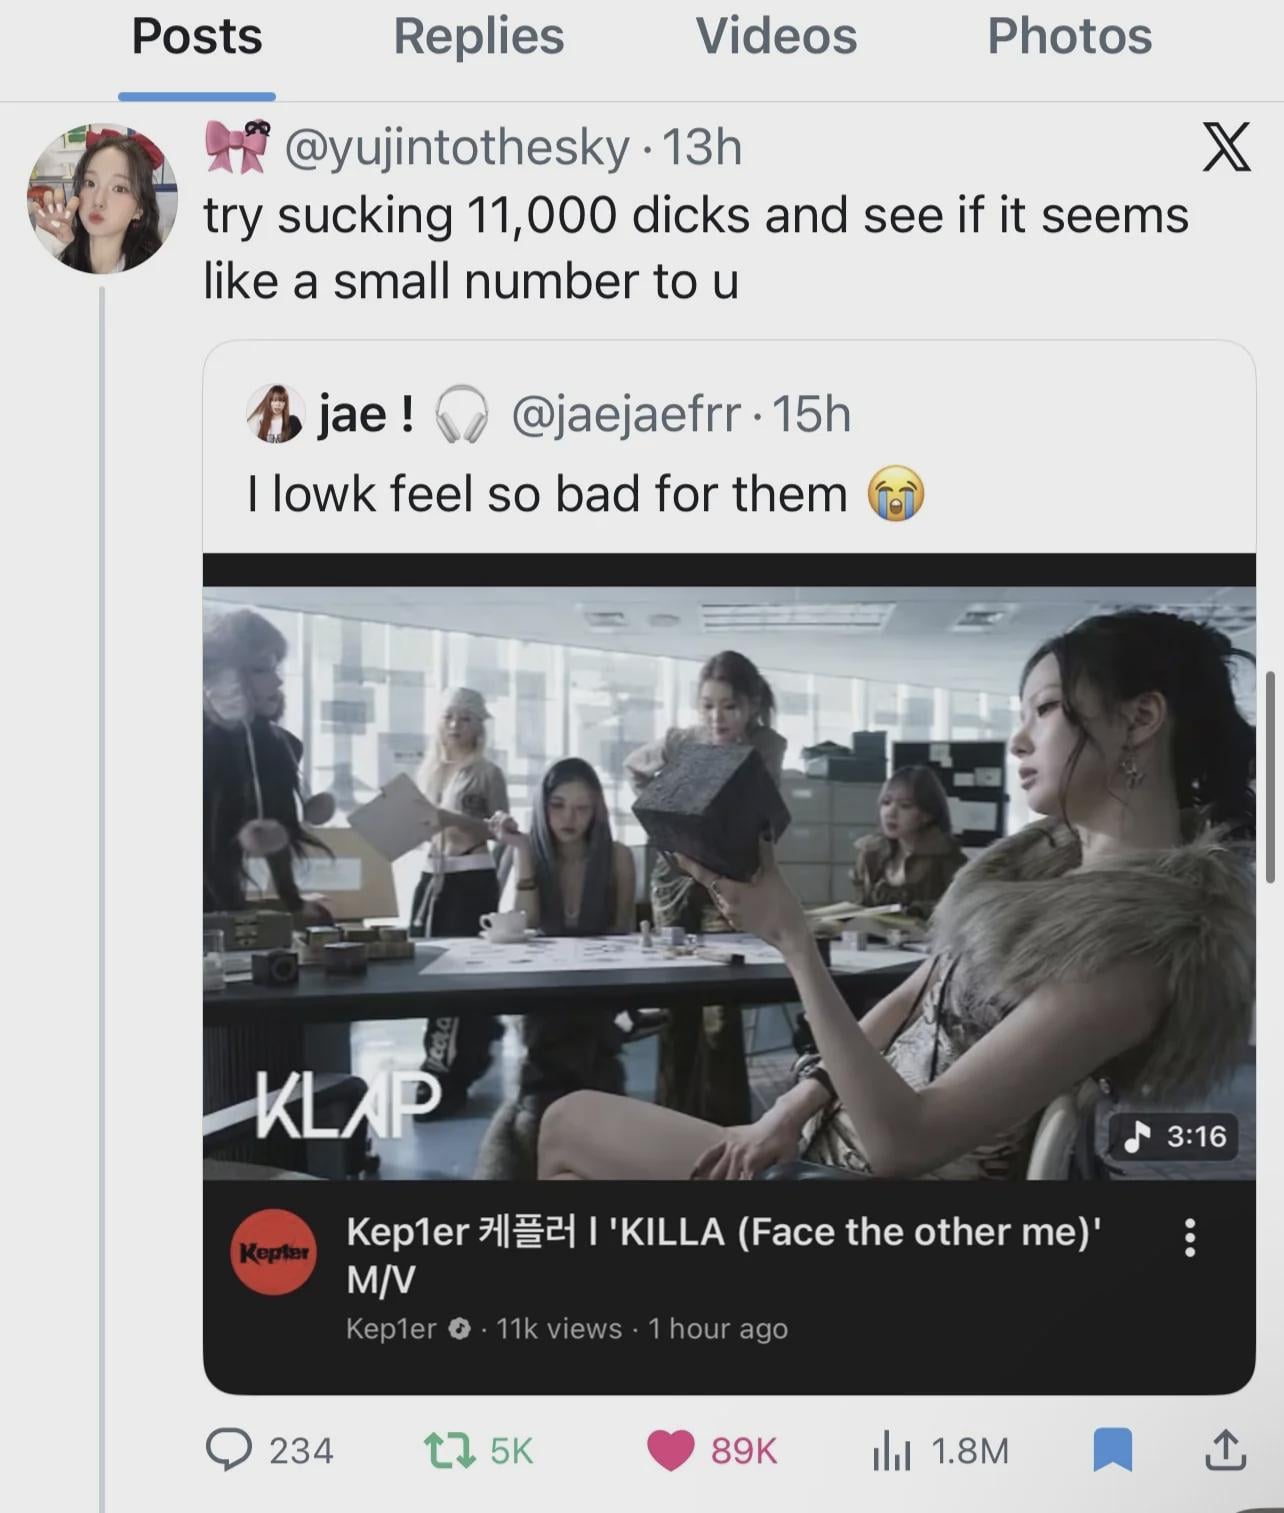1284x1513 pixels.
Task: Select the Posts tab
Action: tap(197, 37)
